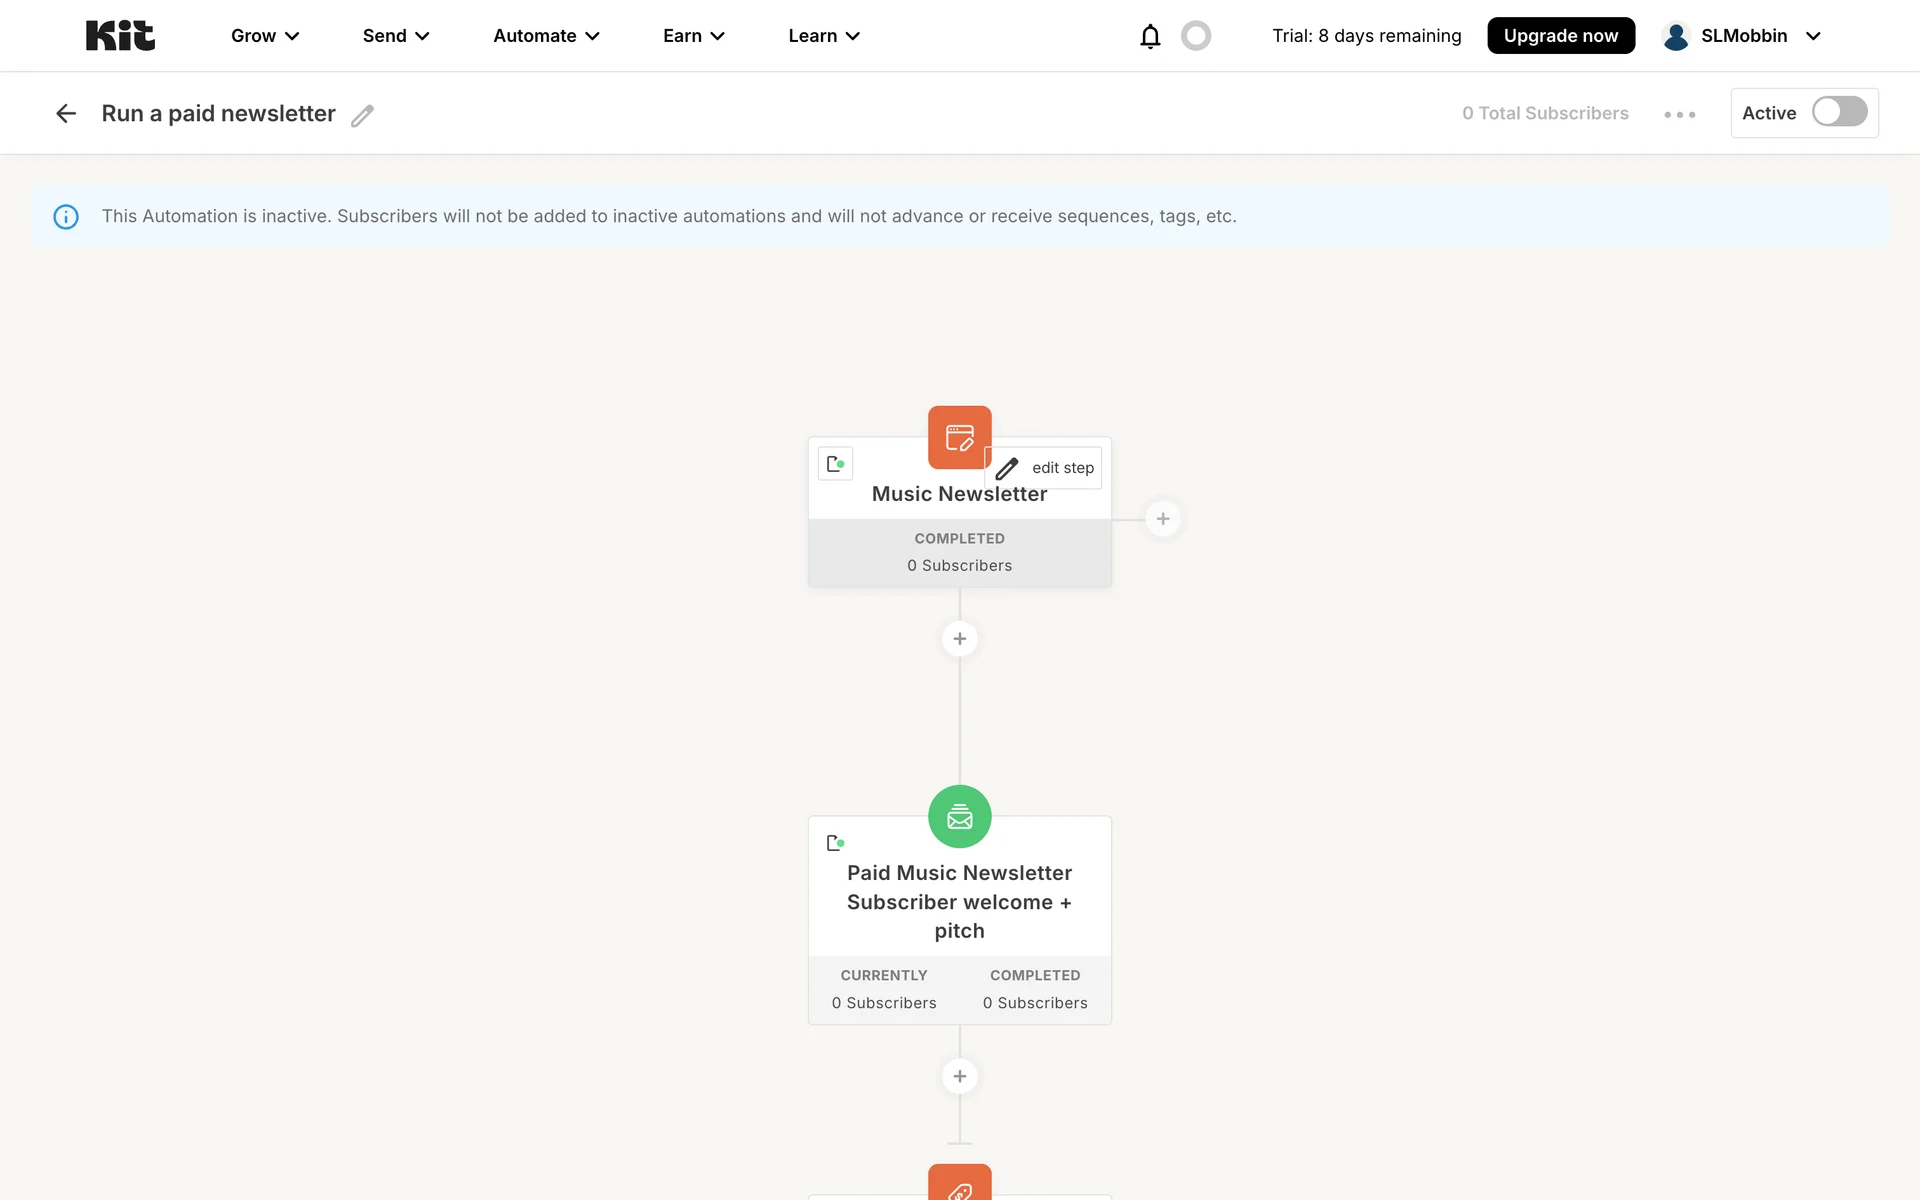The image size is (1920, 1200).
Task: Open the three-dot more options menu
Action: (x=1679, y=114)
